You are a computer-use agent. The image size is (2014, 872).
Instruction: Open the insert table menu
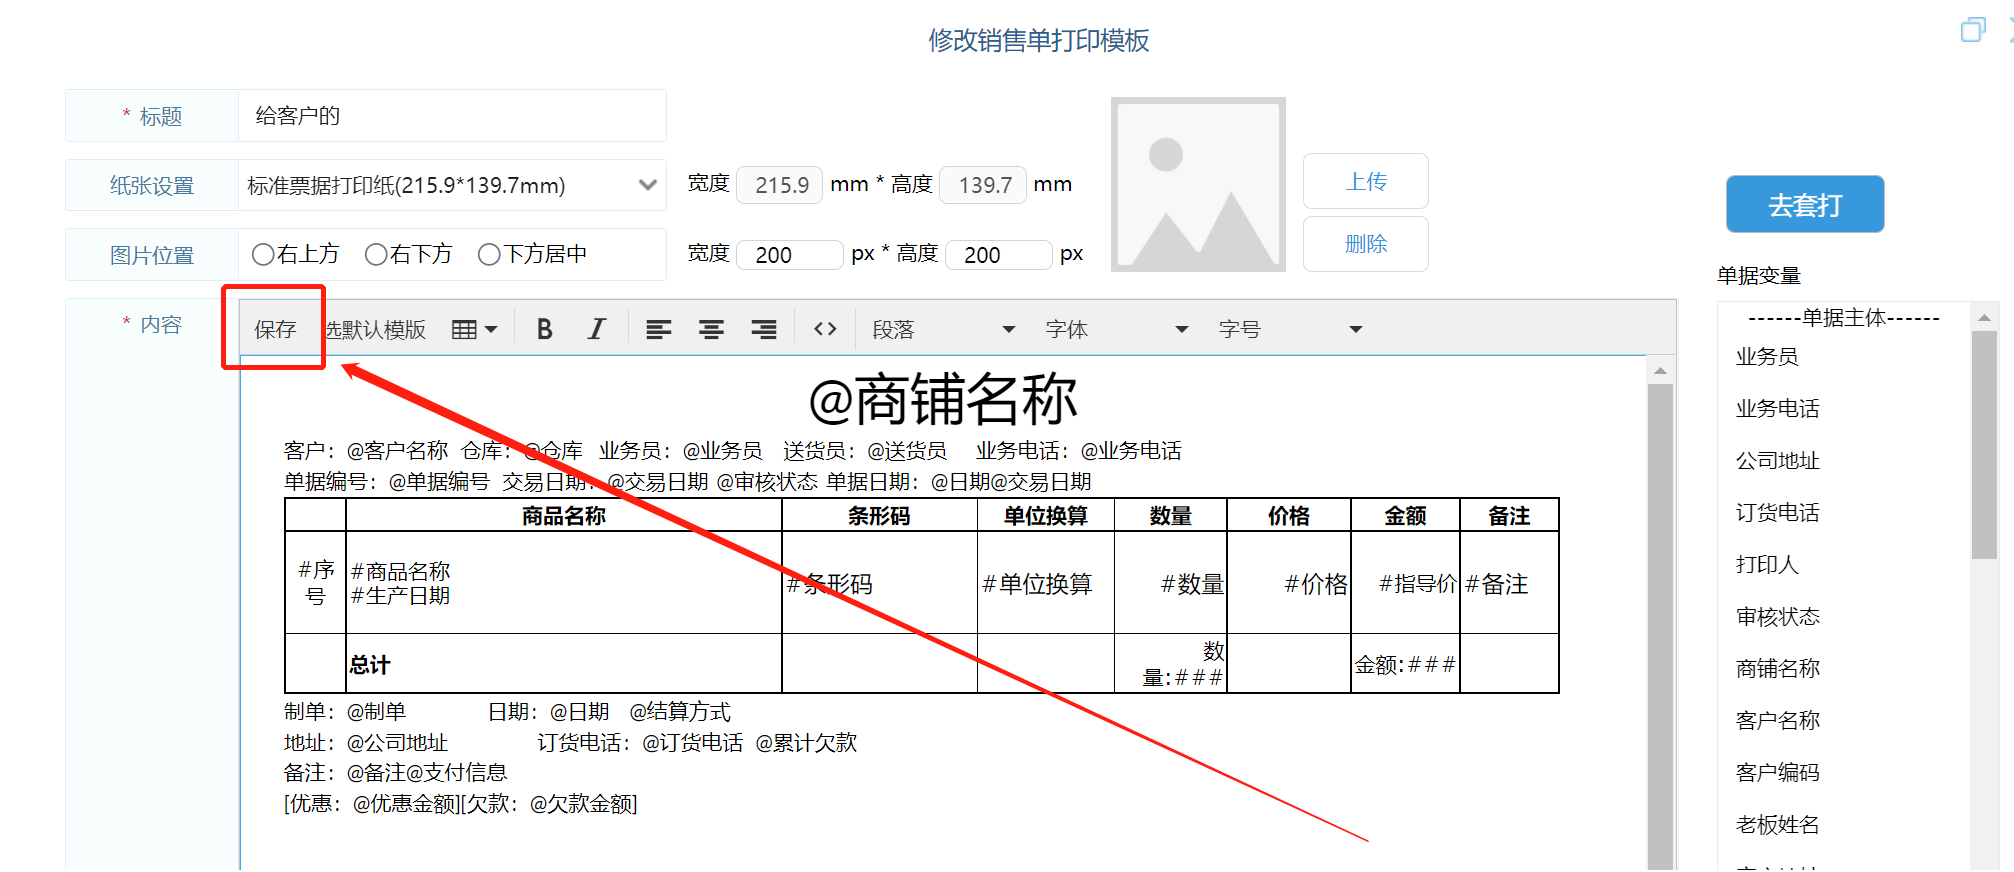tap(474, 329)
